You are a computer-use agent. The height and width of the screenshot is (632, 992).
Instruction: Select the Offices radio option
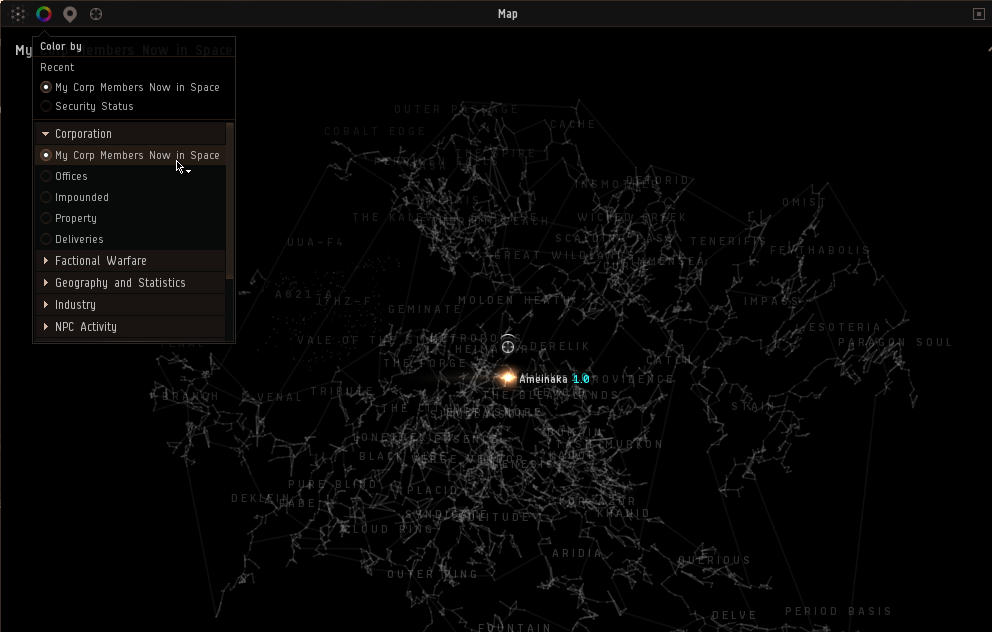point(131,176)
